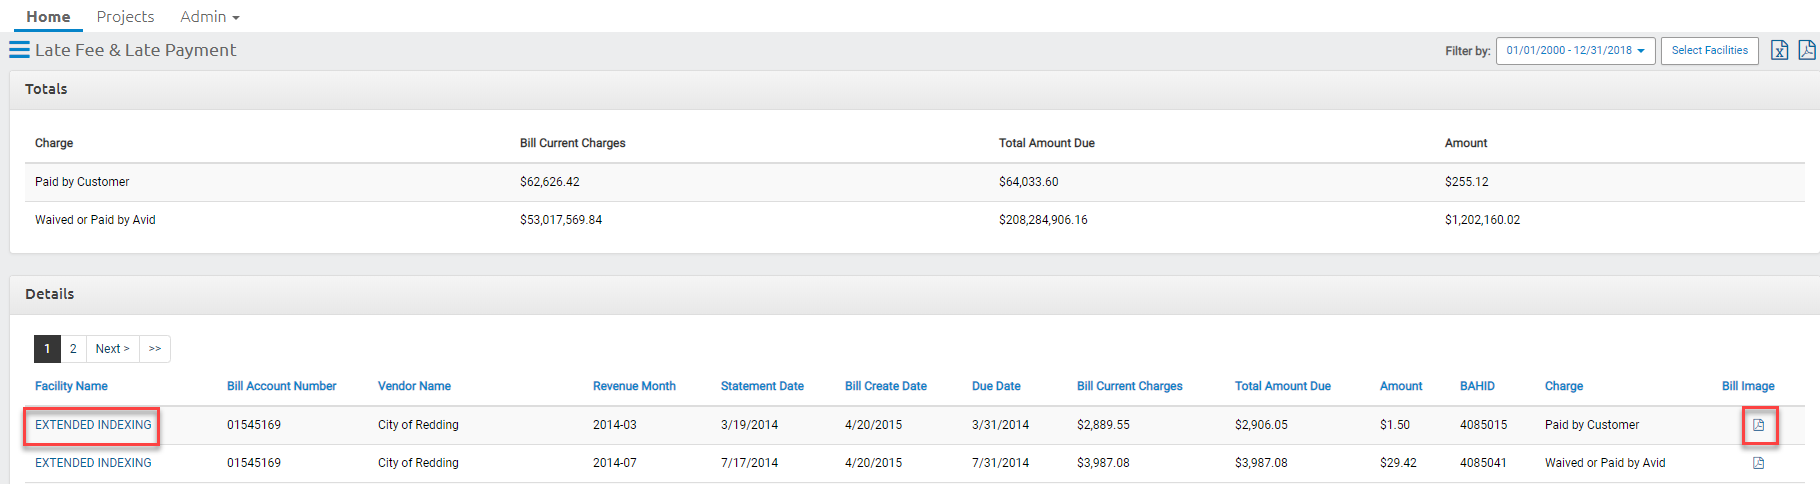Sort by Amount column in Details
Screen dimensions: 1820x484
click(1400, 386)
